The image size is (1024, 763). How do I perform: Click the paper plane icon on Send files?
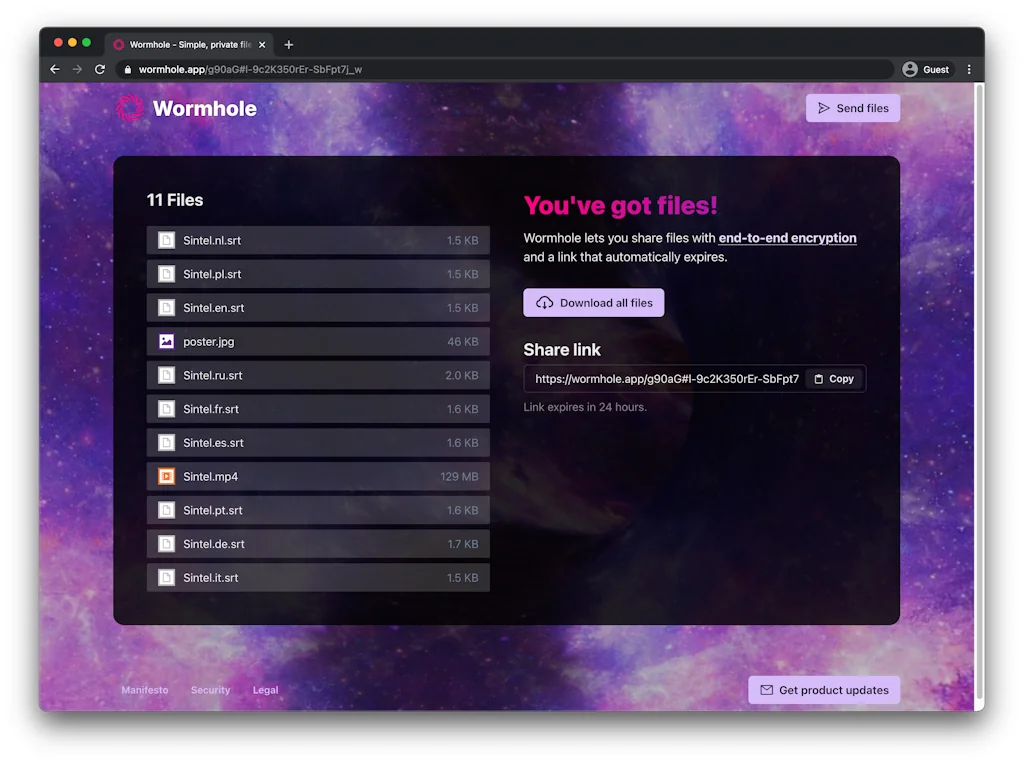tap(824, 108)
